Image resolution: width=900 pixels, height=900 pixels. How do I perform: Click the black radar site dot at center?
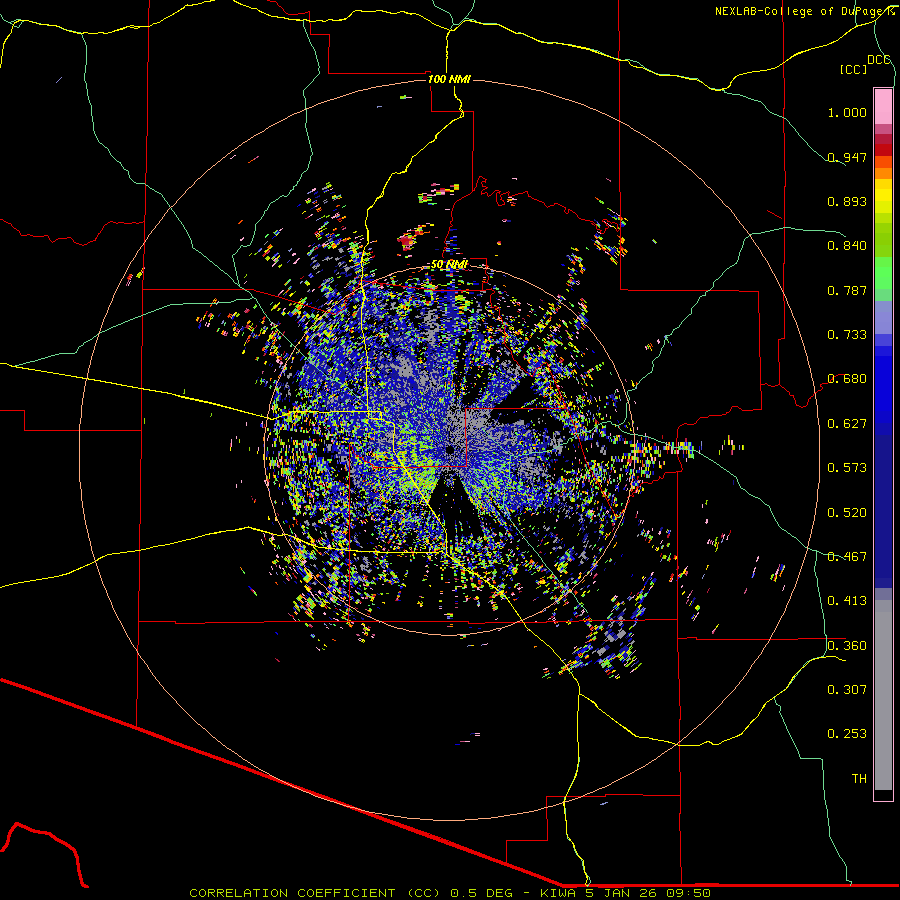pos(451,449)
